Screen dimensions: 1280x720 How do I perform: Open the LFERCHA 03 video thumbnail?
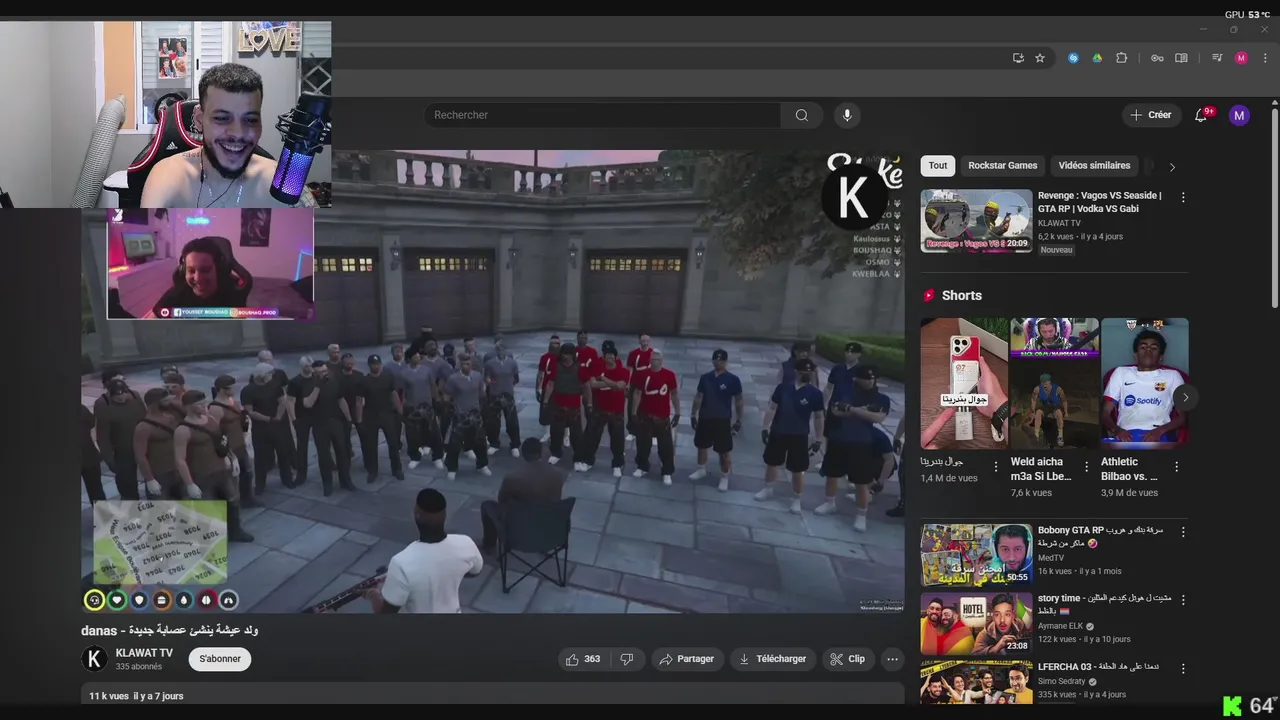tap(976, 682)
